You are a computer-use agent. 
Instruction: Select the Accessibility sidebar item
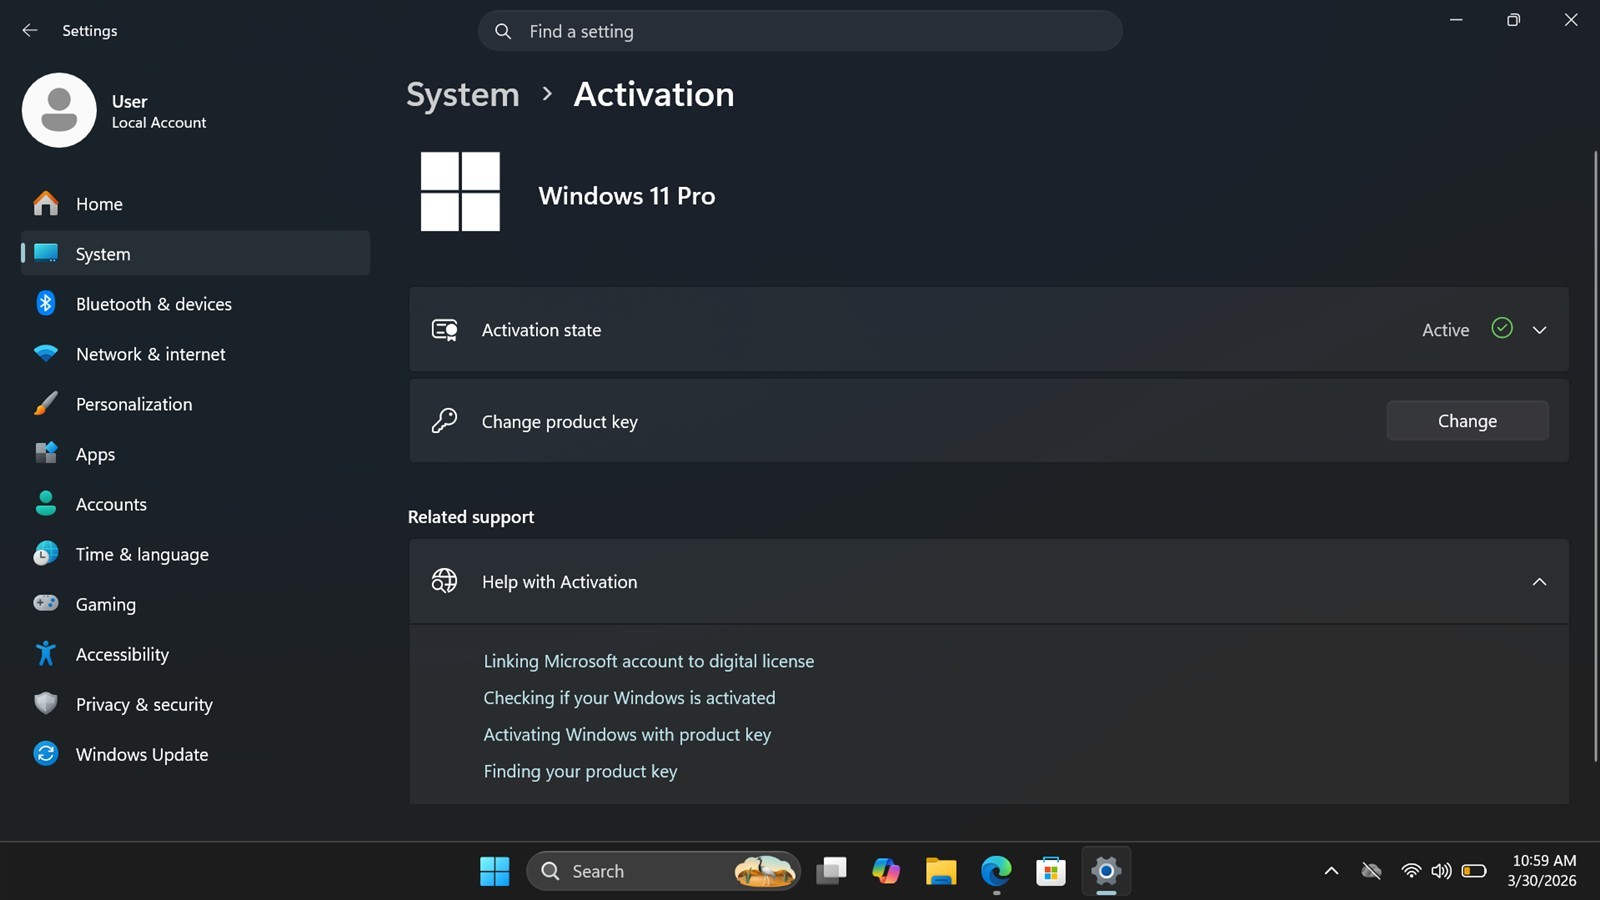click(195, 654)
